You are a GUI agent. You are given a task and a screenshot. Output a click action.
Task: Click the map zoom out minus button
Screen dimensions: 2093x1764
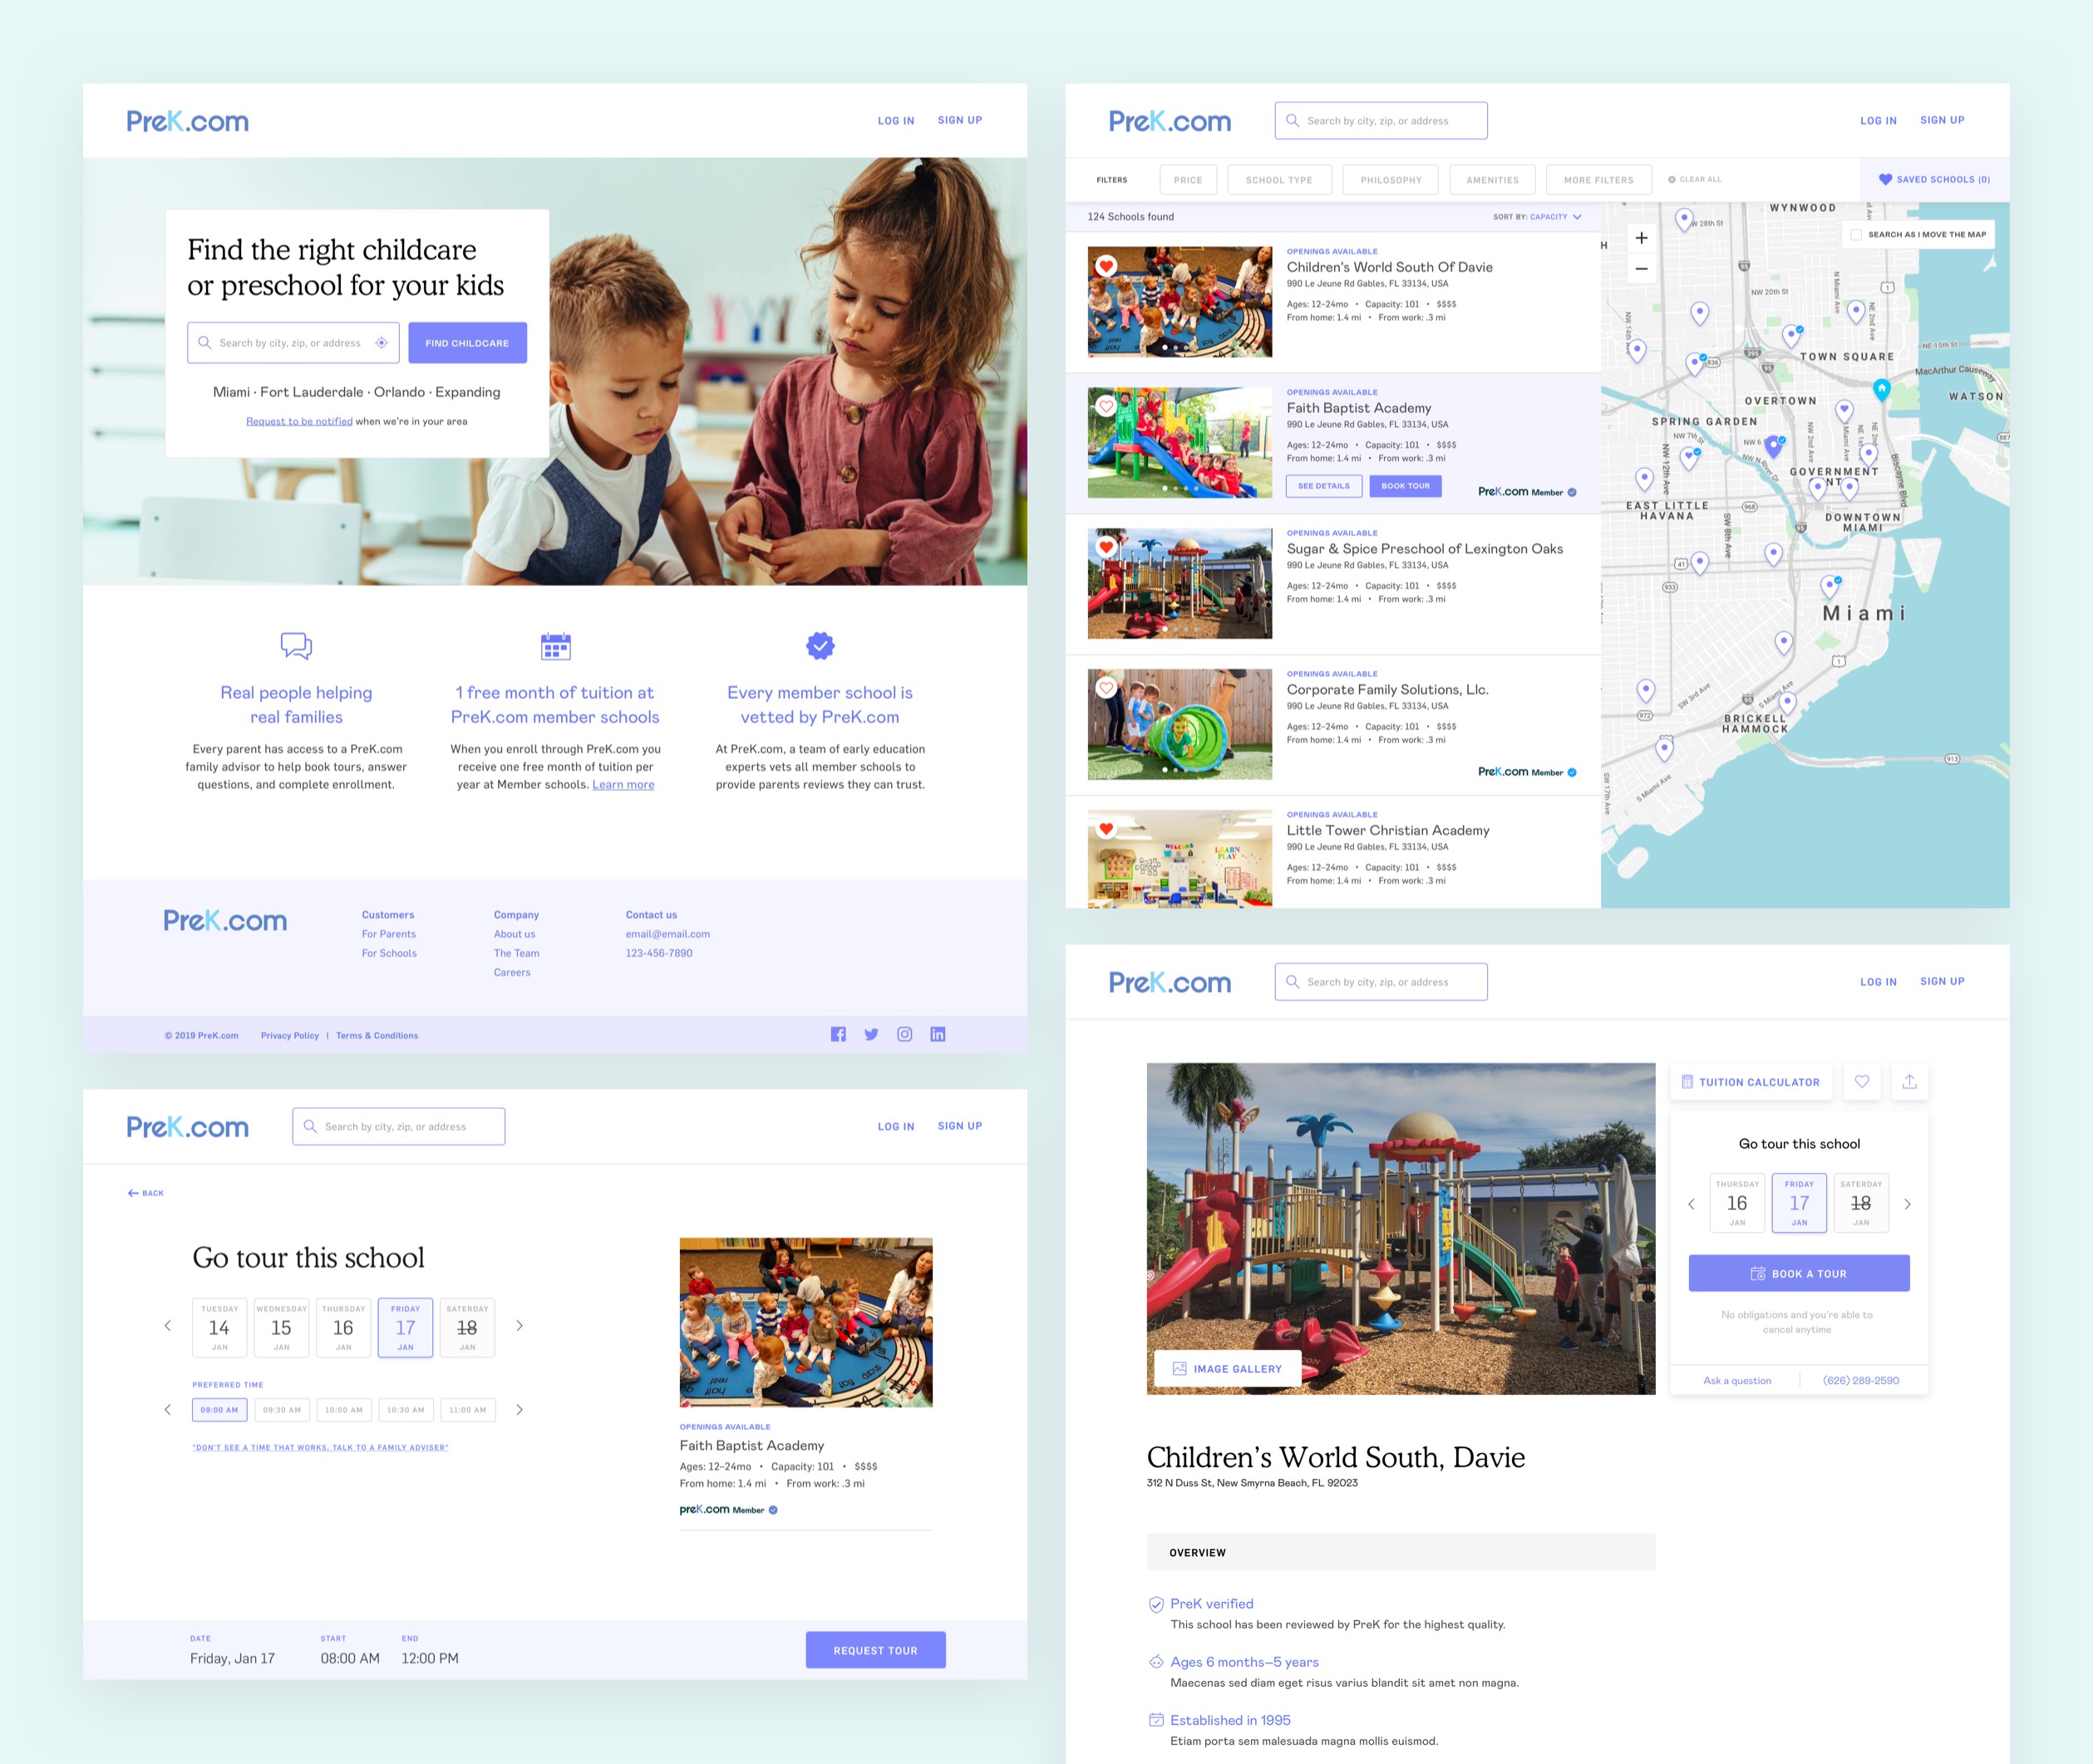click(1641, 268)
